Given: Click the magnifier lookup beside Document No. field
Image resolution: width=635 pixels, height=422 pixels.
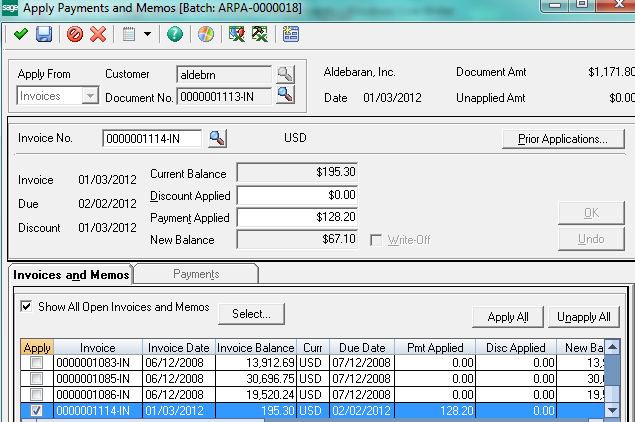Looking at the screenshot, I should pyautogui.click(x=285, y=95).
